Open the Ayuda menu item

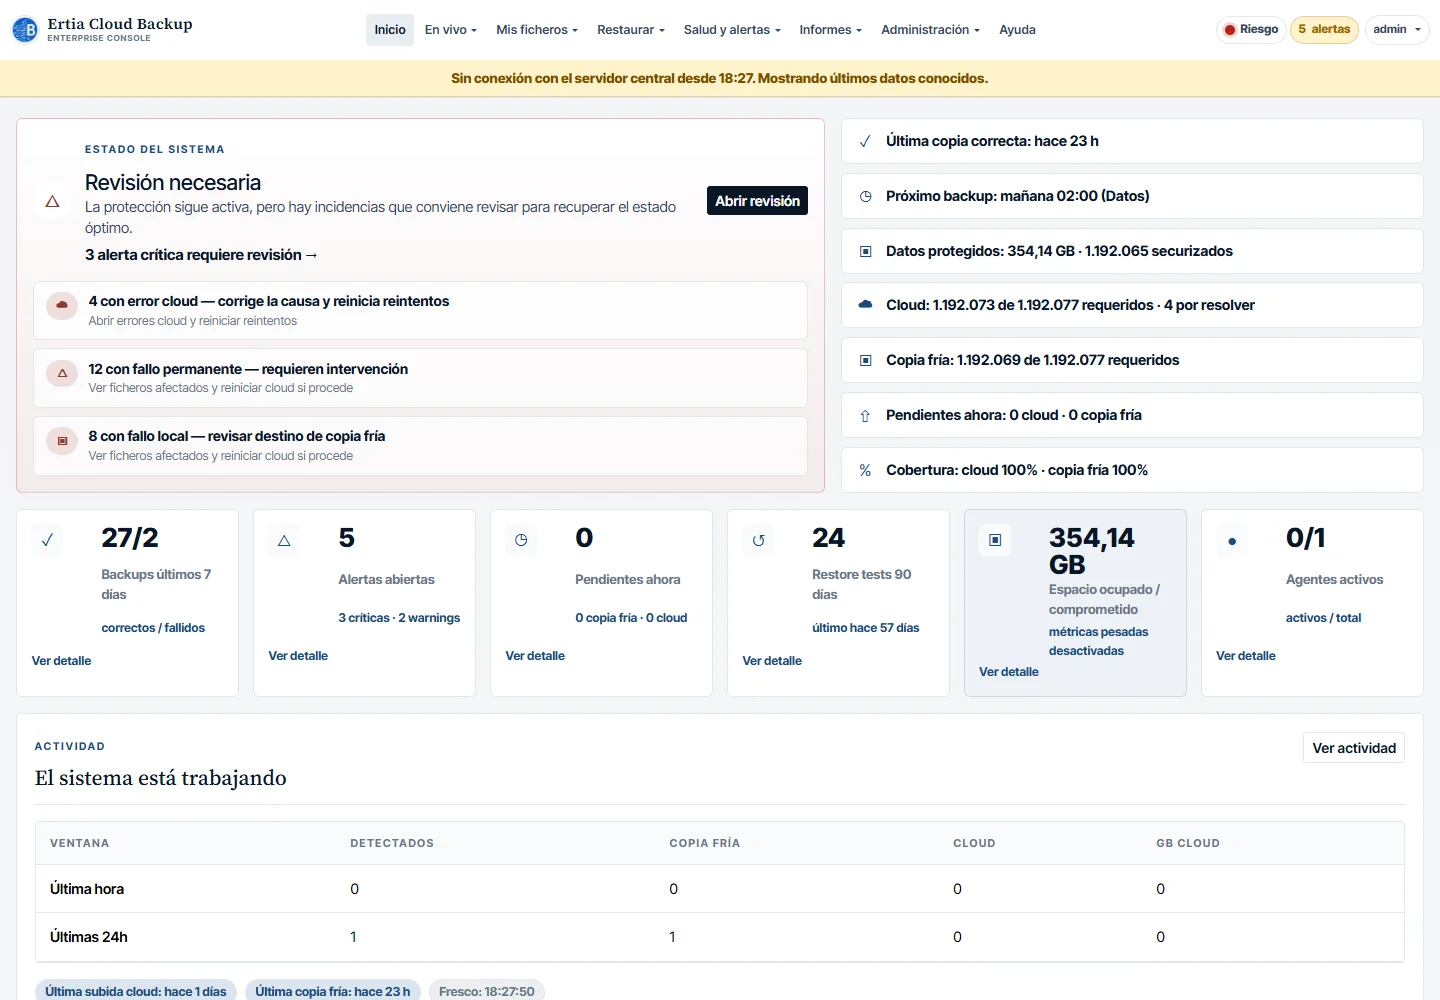click(x=1017, y=30)
